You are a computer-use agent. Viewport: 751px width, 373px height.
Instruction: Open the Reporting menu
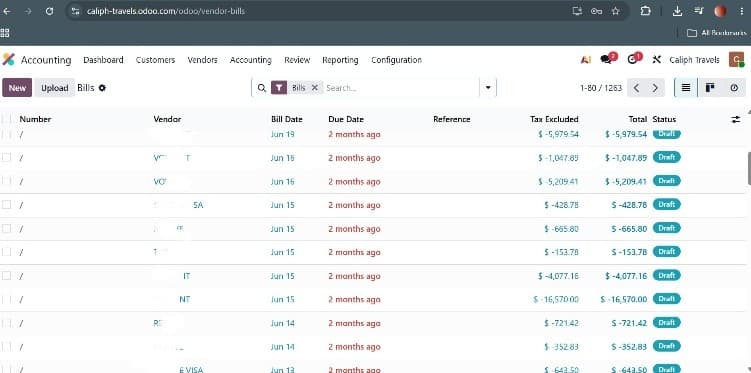(340, 60)
